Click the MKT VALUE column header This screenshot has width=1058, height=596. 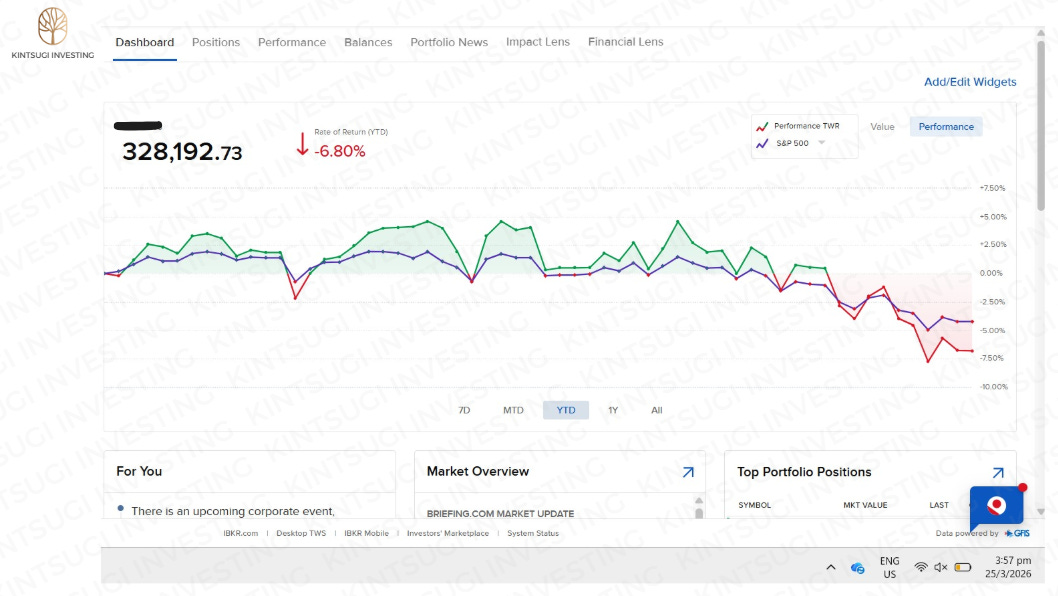click(x=865, y=505)
